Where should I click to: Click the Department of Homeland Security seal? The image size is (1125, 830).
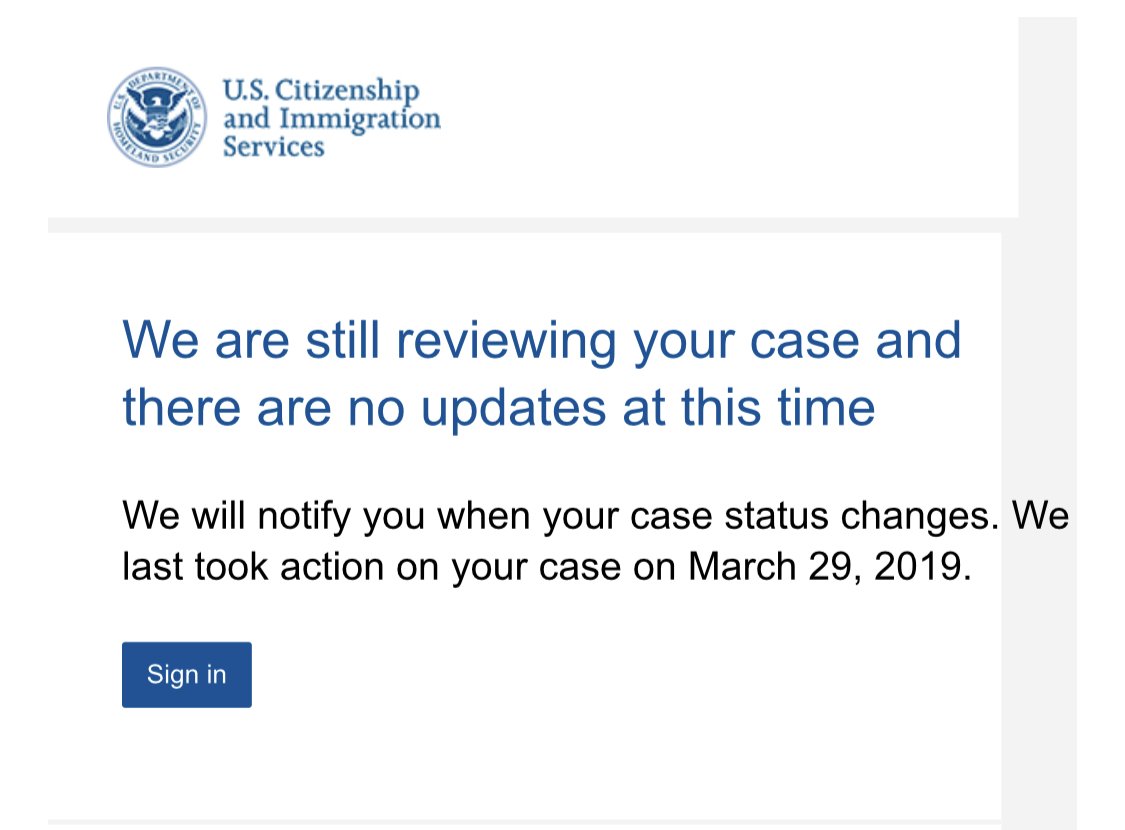(x=156, y=117)
